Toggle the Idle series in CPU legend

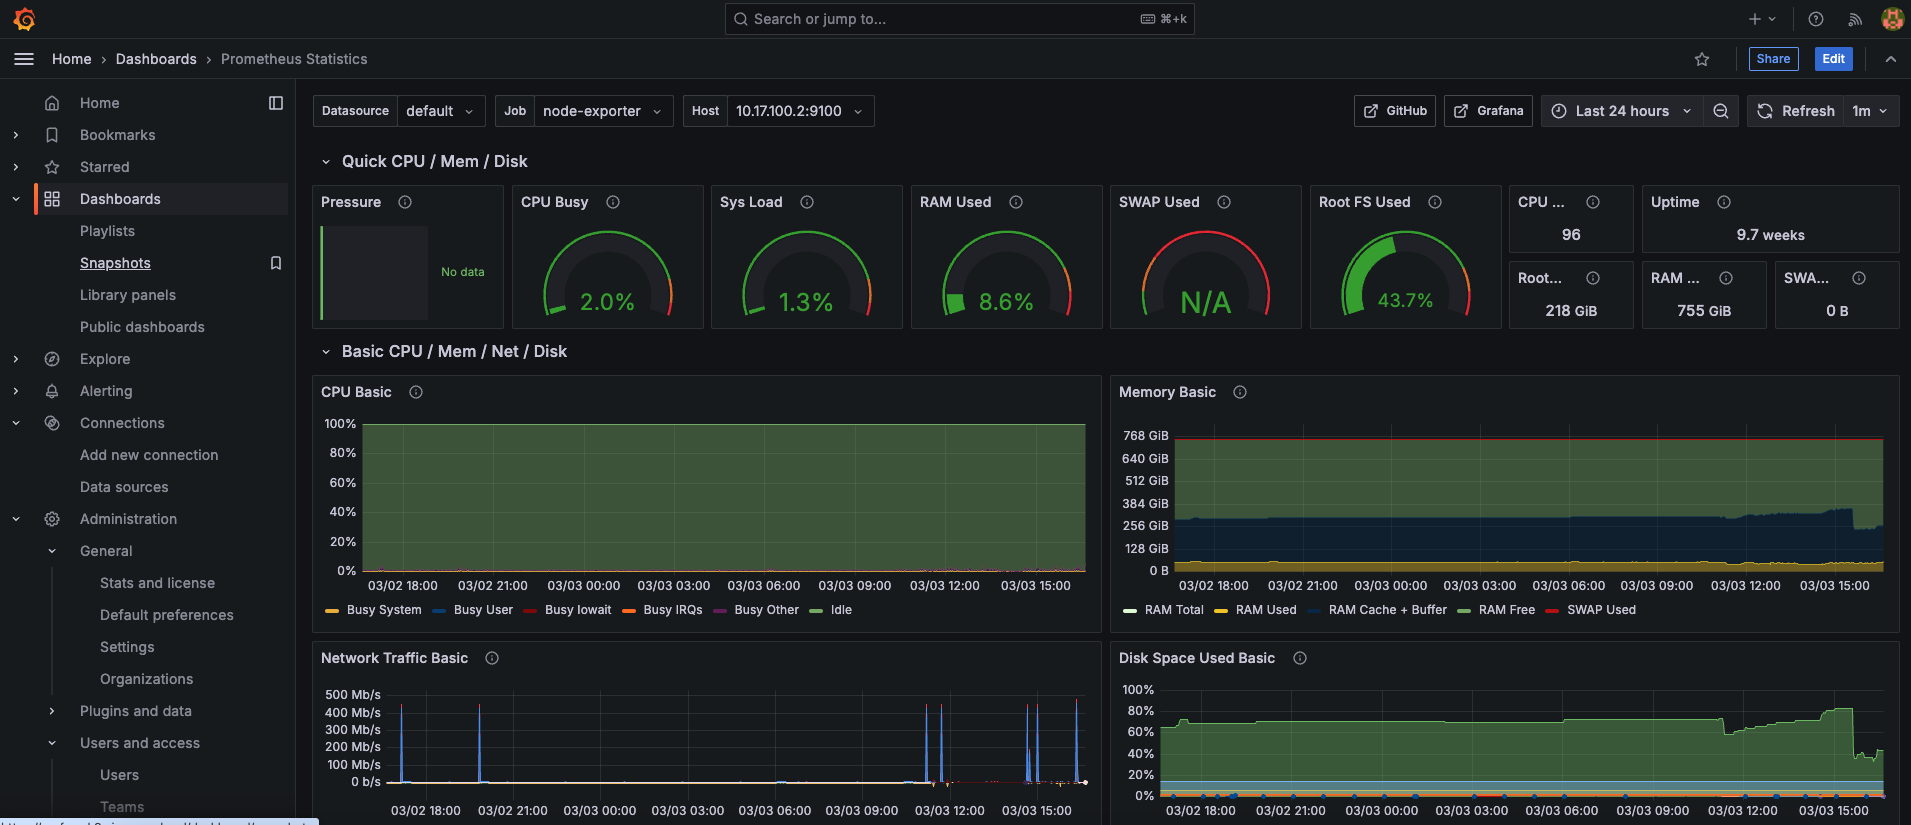pyautogui.click(x=840, y=610)
